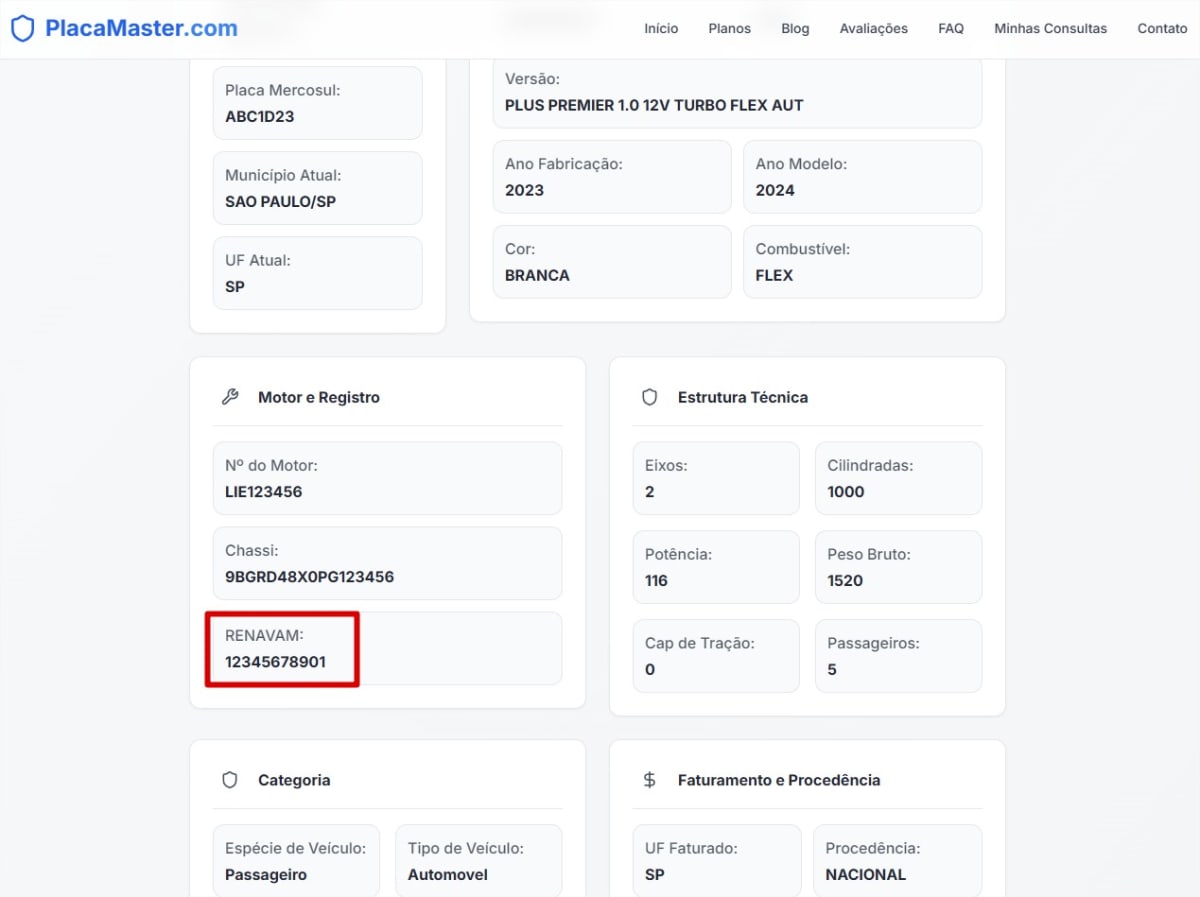Viewport: 1200px width, 897px height.
Task: Click the Procedência value NACIONAL
Action: (866, 875)
